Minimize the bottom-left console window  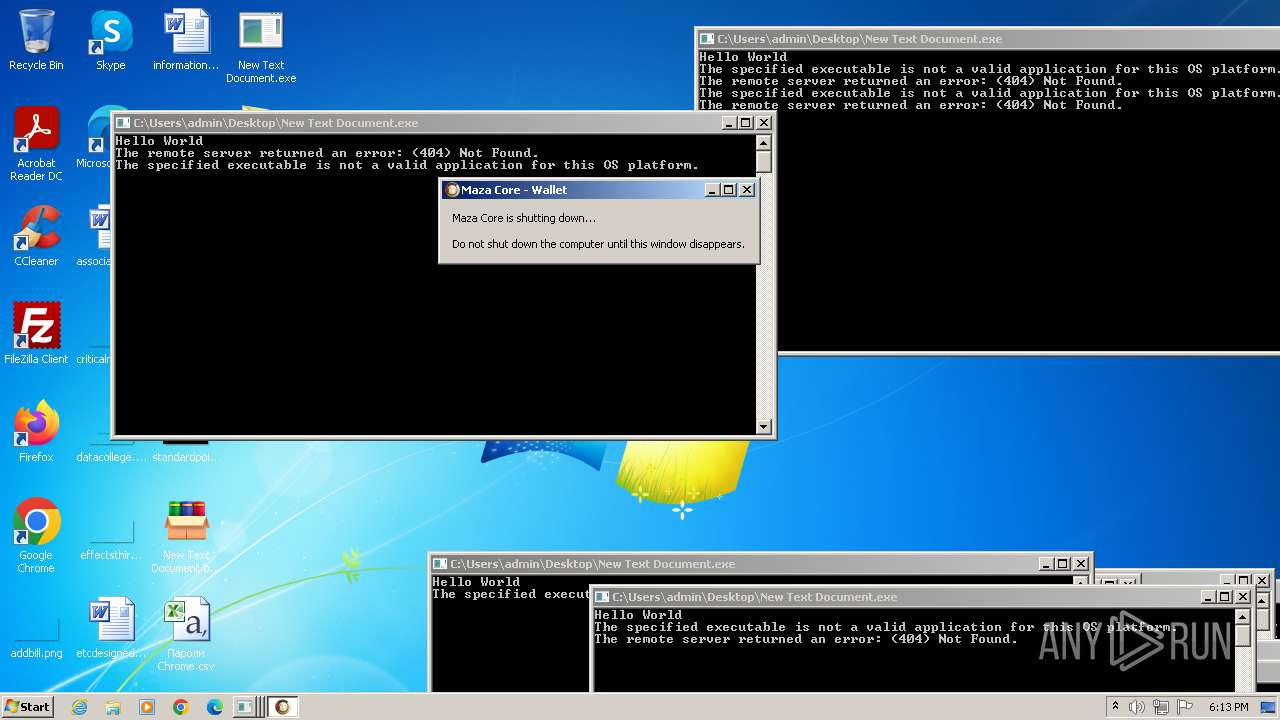[1045, 564]
